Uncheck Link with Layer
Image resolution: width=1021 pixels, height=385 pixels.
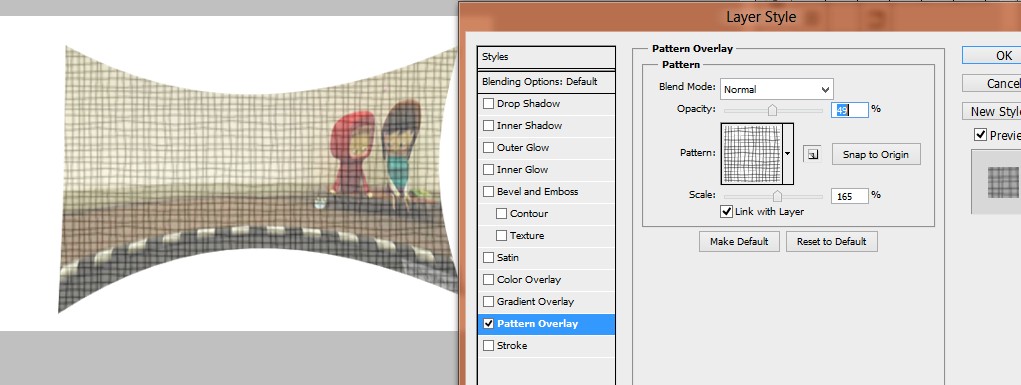(x=727, y=212)
